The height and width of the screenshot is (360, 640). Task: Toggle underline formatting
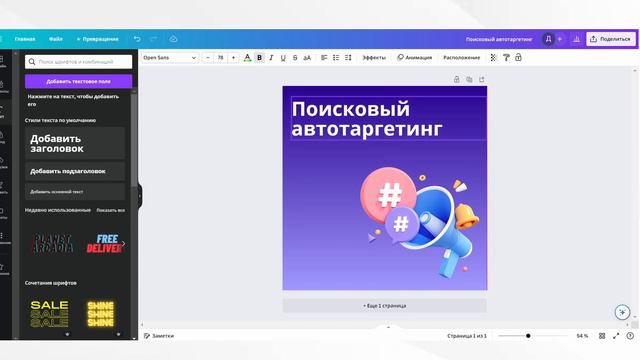click(x=283, y=58)
